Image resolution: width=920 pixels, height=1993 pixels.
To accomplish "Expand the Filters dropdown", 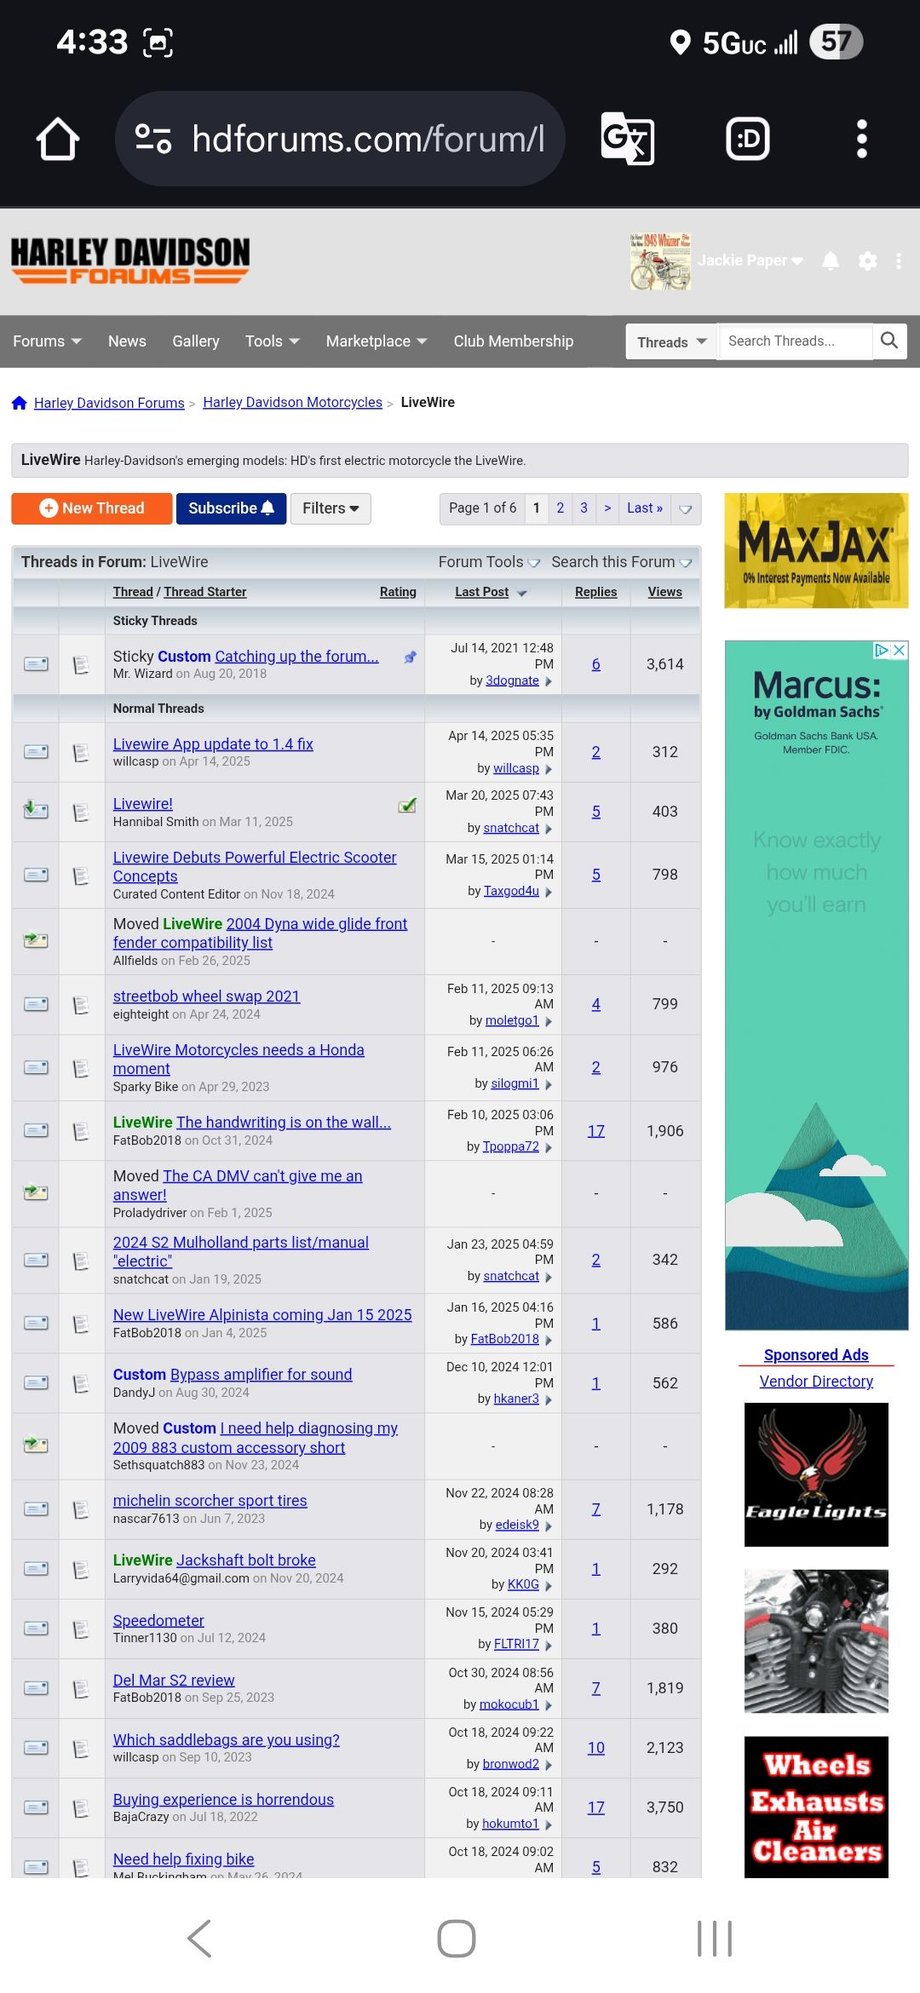I will pos(330,508).
